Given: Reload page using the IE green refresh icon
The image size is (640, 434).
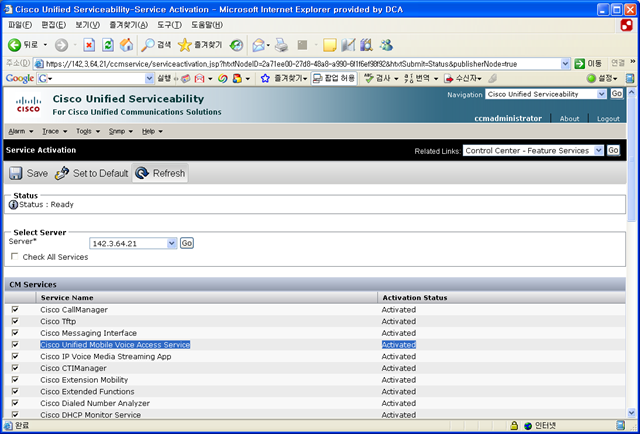Looking at the screenshot, I should [108, 45].
